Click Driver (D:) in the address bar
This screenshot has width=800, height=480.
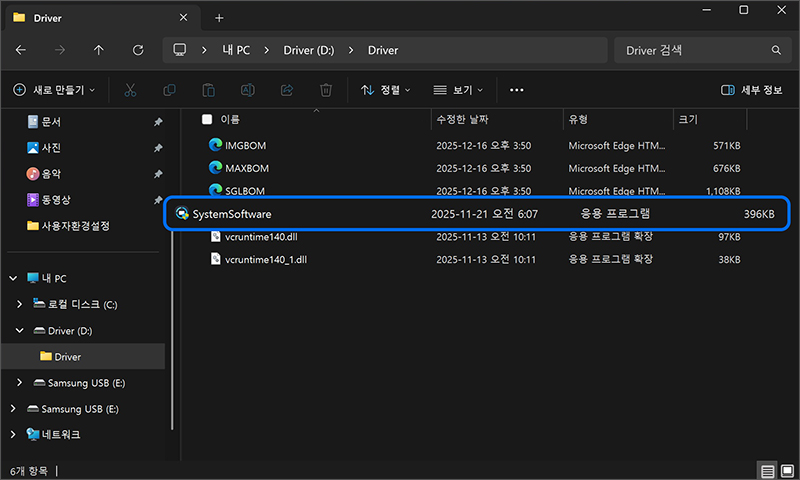[x=309, y=50]
